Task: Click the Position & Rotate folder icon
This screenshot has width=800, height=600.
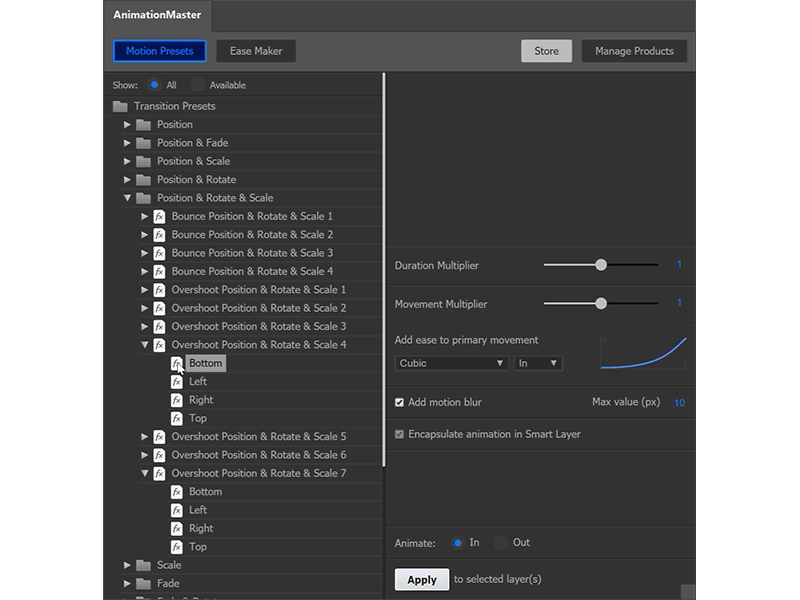Action: tap(144, 180)
